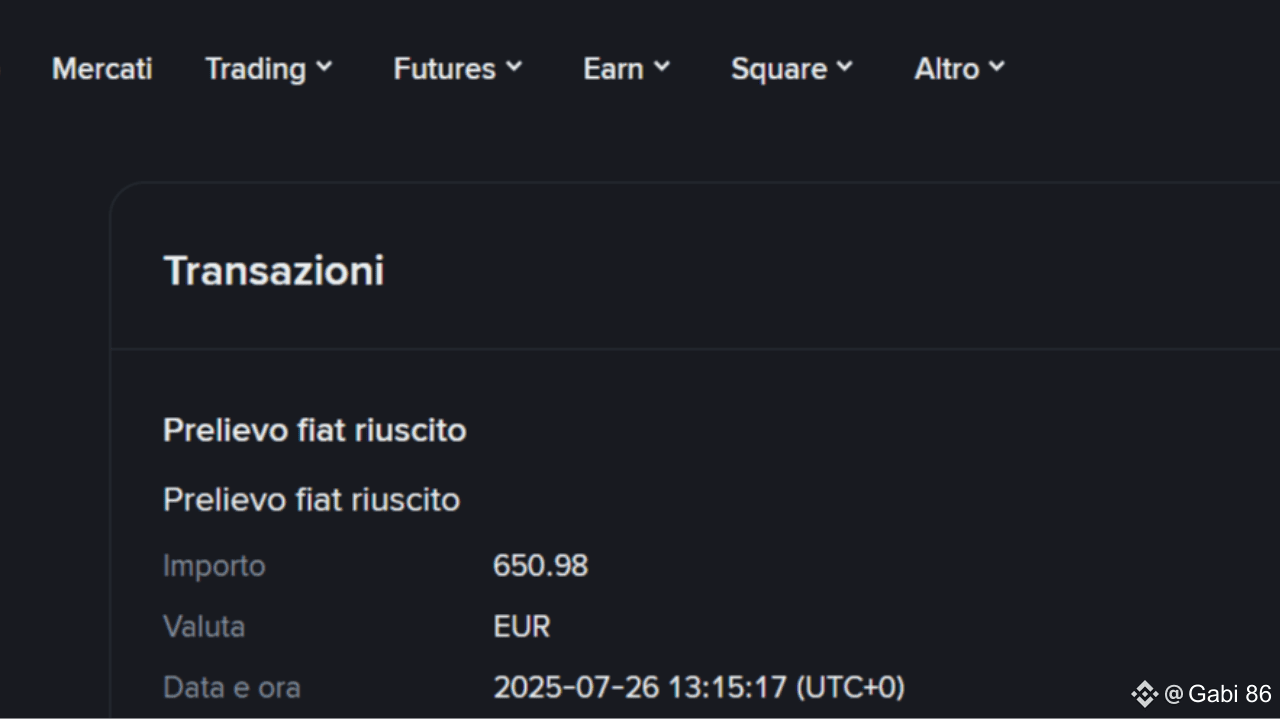Select the bold Prelievo fiat riuscito title
This screenshot has width=1280, height=720.
pyautogui.click(x=314, y=430)
